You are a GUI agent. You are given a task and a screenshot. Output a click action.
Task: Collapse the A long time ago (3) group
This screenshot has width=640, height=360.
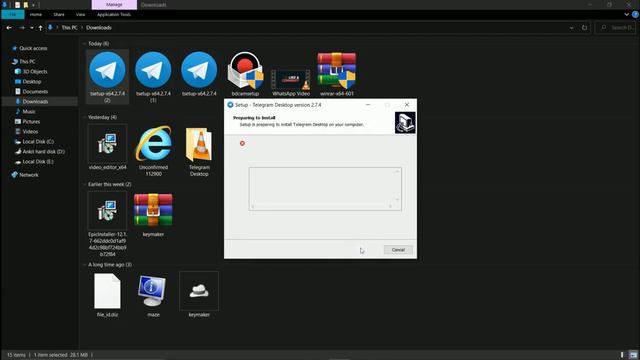coord(84,265)
